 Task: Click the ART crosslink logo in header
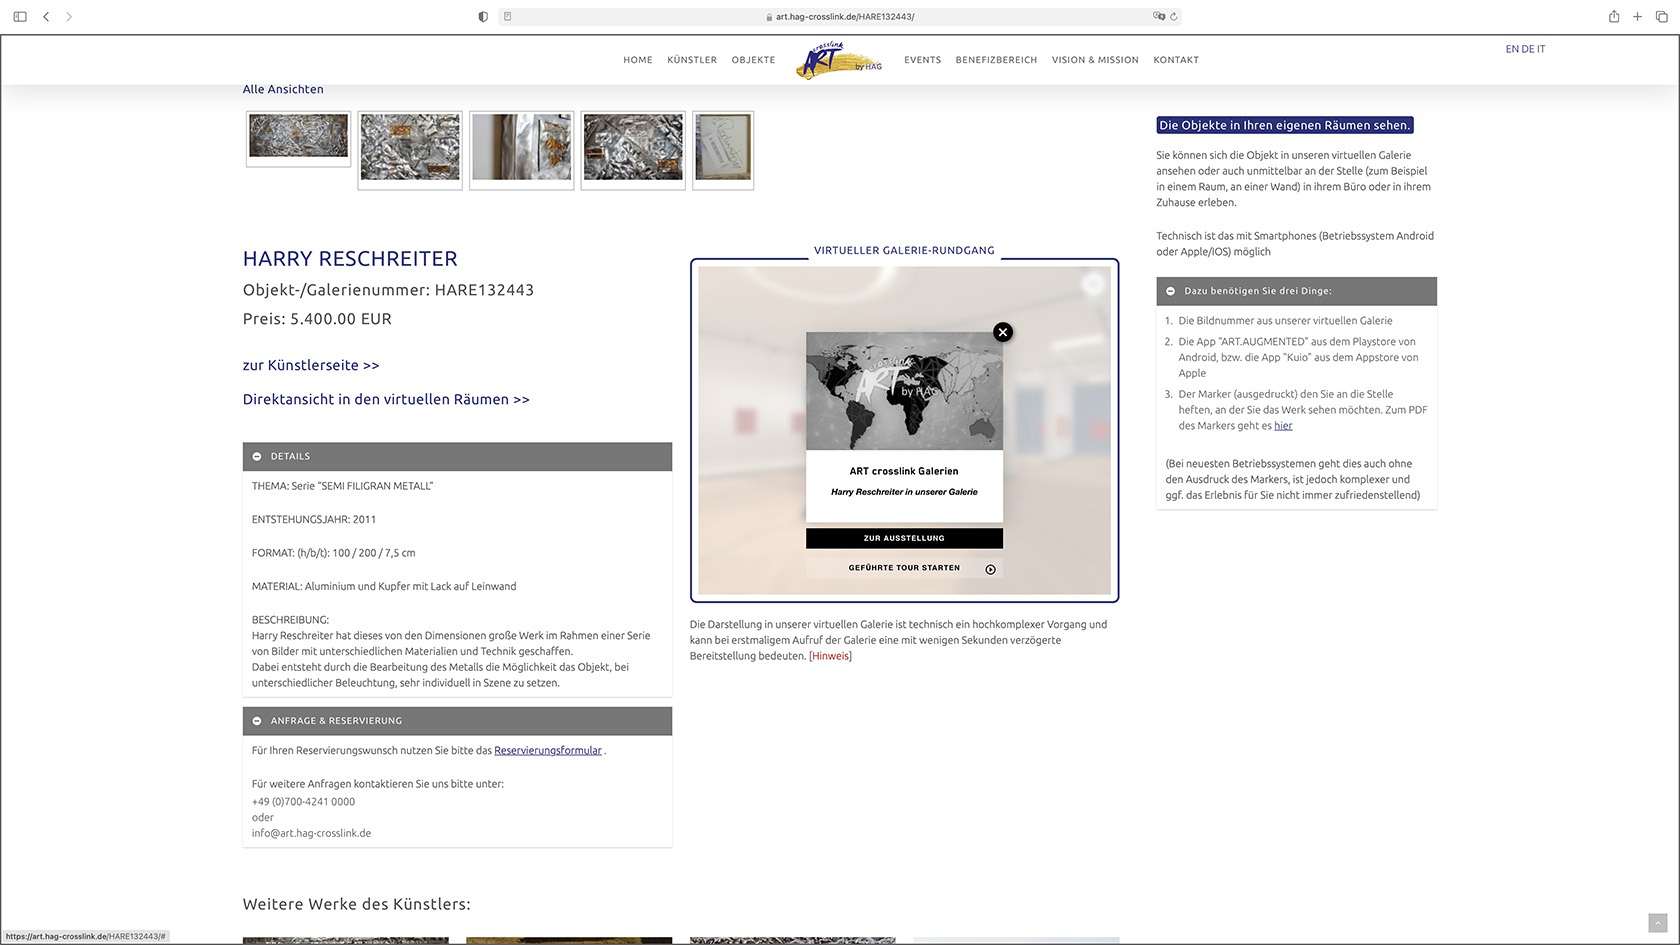839,60
